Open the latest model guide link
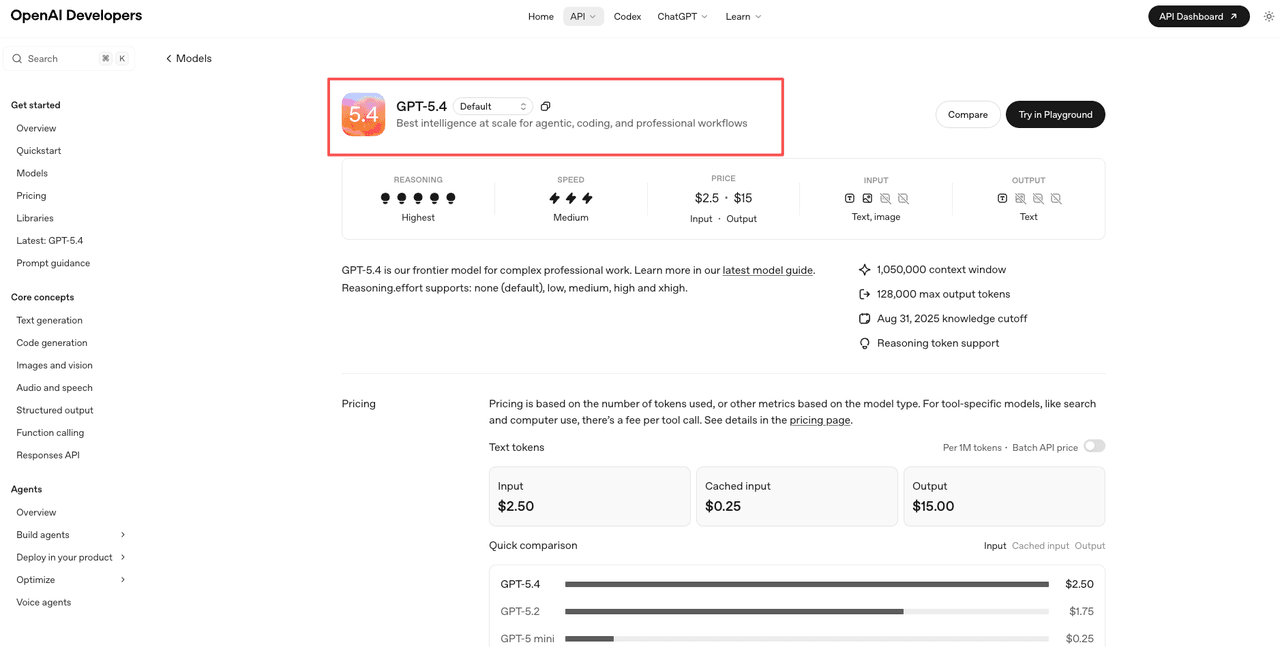The height and width of the screenshot is (647, 1280). click(767, 269)
